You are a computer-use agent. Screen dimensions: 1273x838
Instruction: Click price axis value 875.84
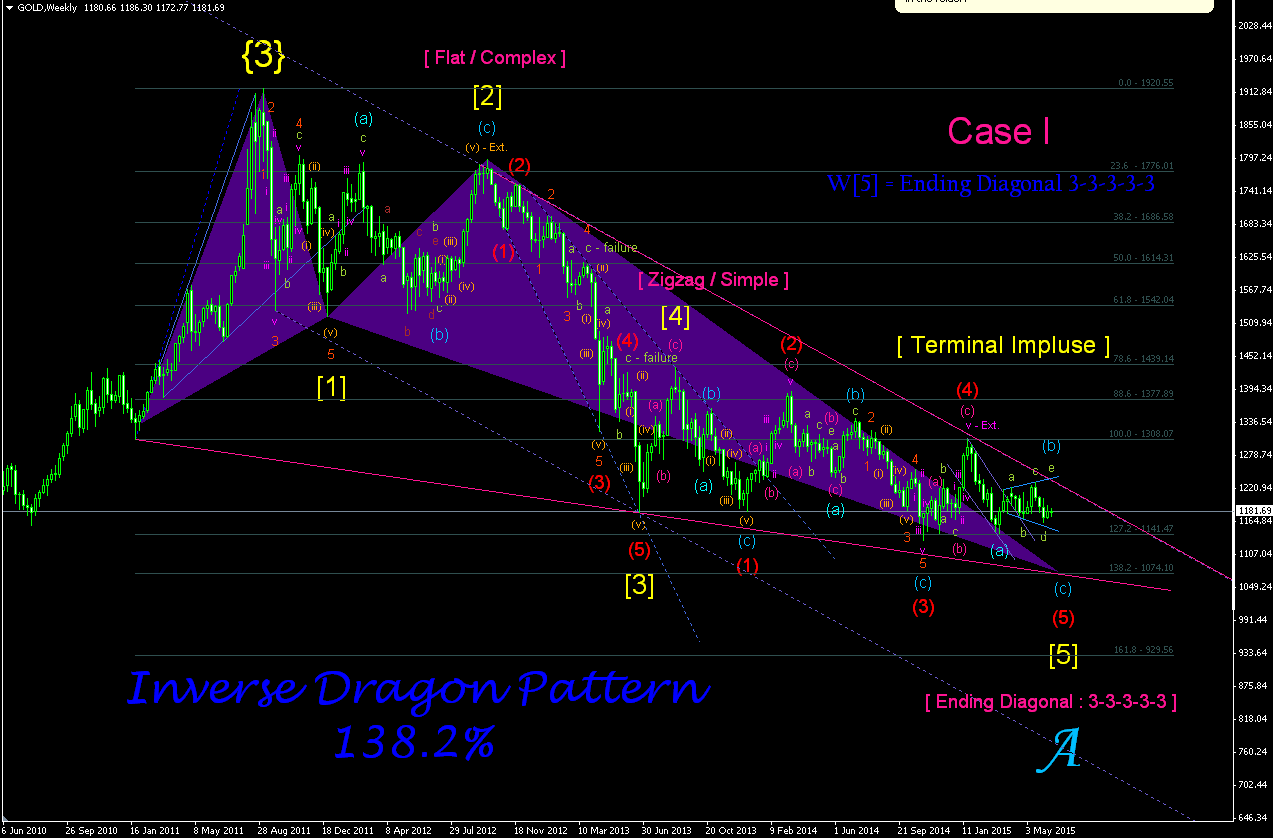pos(1253,686)
